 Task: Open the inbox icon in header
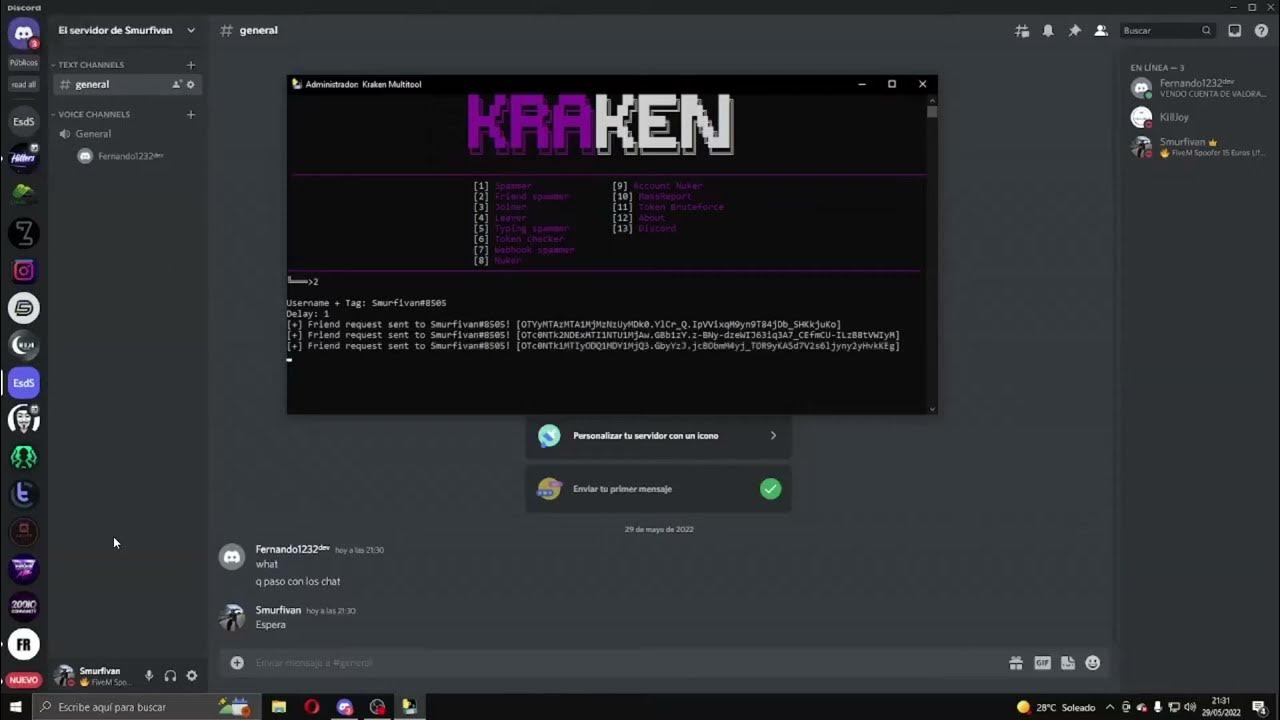point(1235,31)
